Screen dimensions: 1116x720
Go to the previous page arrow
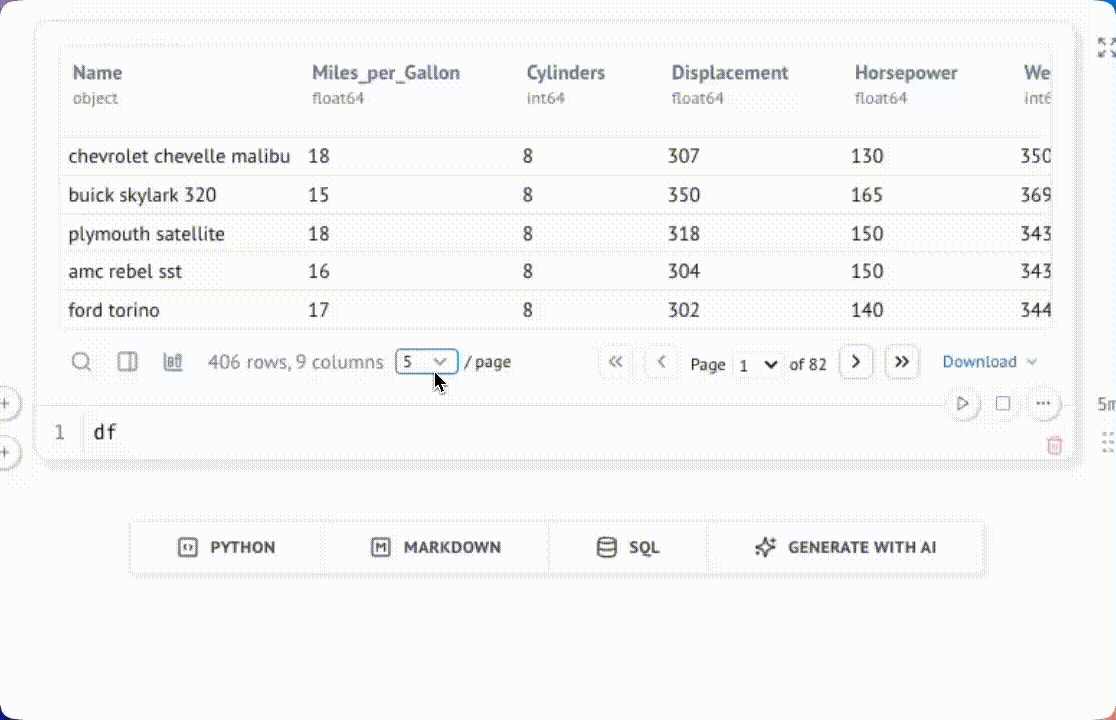[661, 362]
